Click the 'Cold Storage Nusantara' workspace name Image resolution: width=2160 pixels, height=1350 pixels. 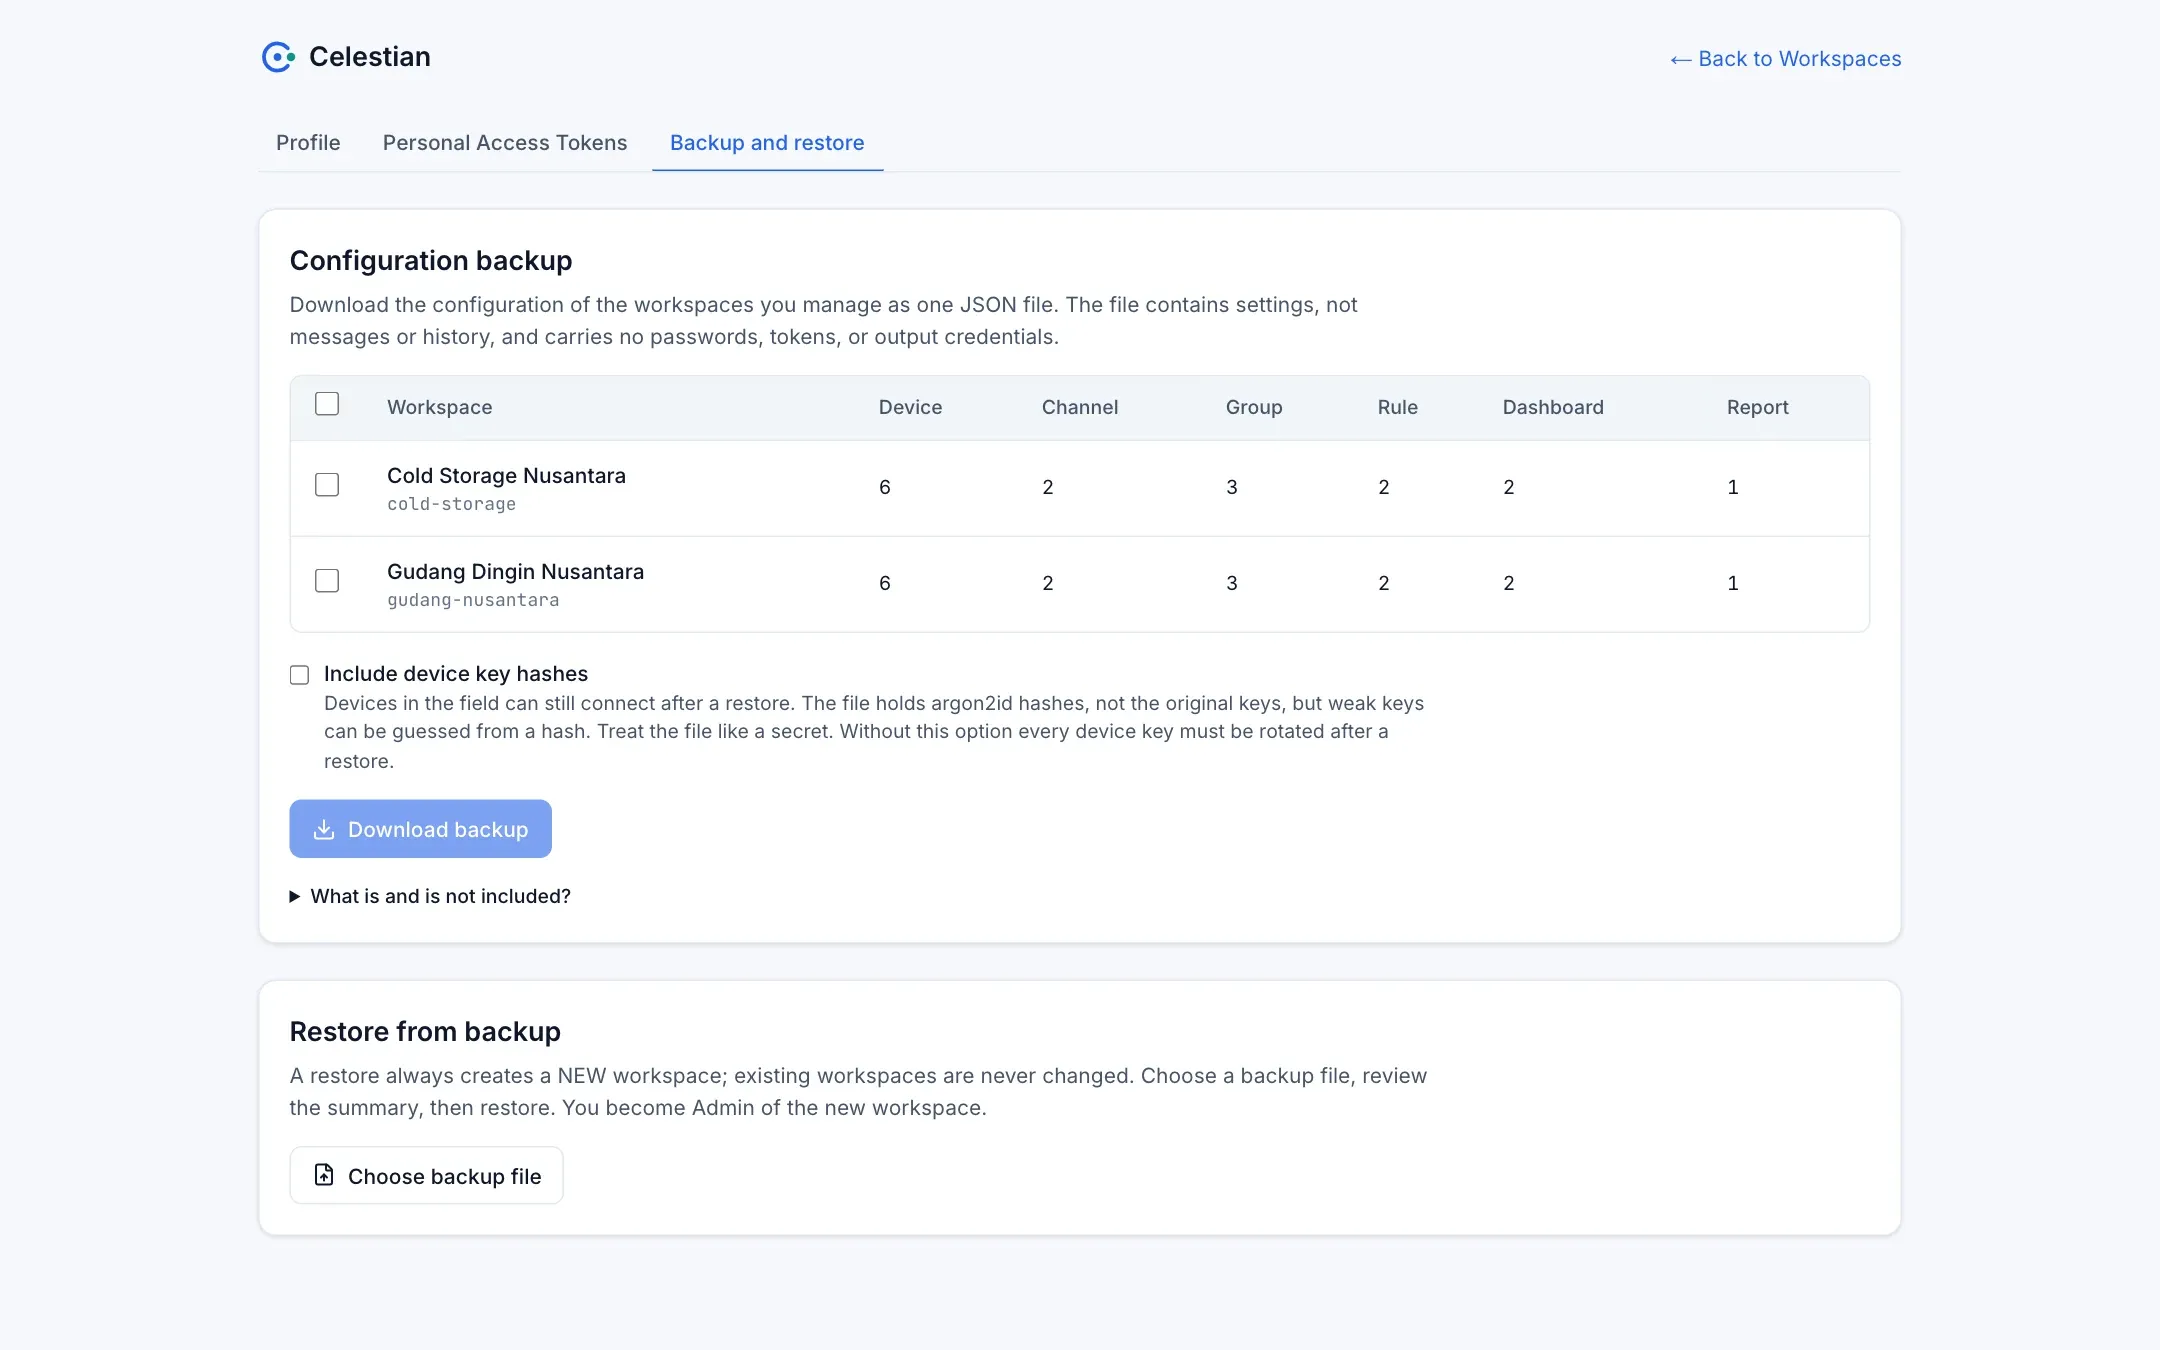point(507,476)
